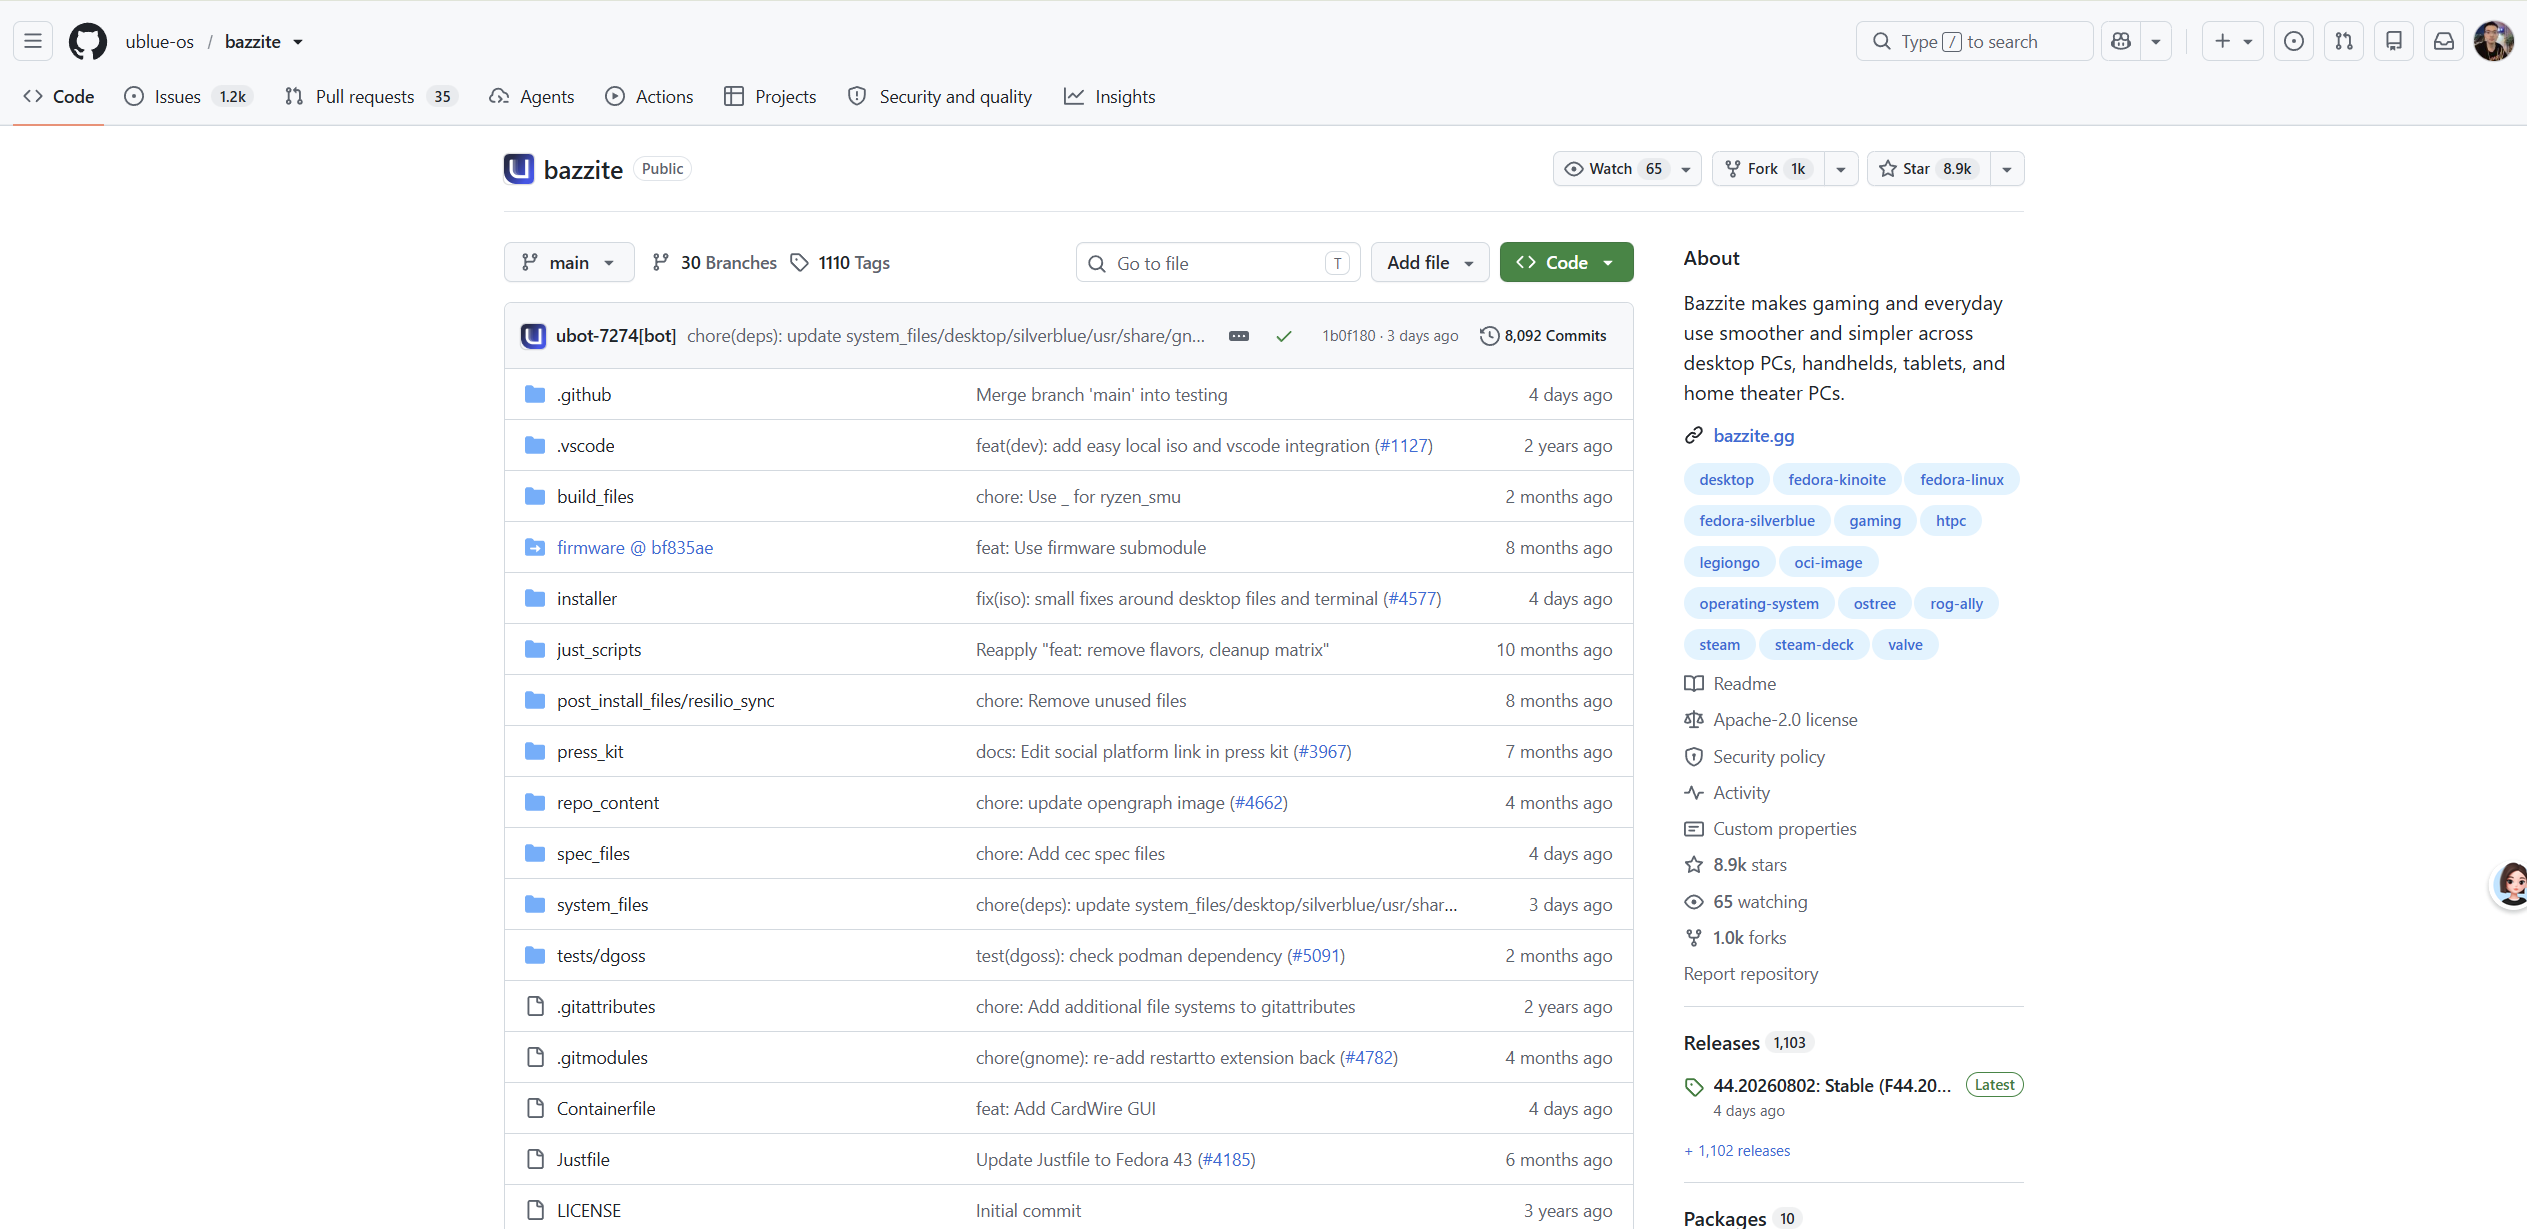
Task: Select the steam-deck topic tag
Action: (1814, 645)
